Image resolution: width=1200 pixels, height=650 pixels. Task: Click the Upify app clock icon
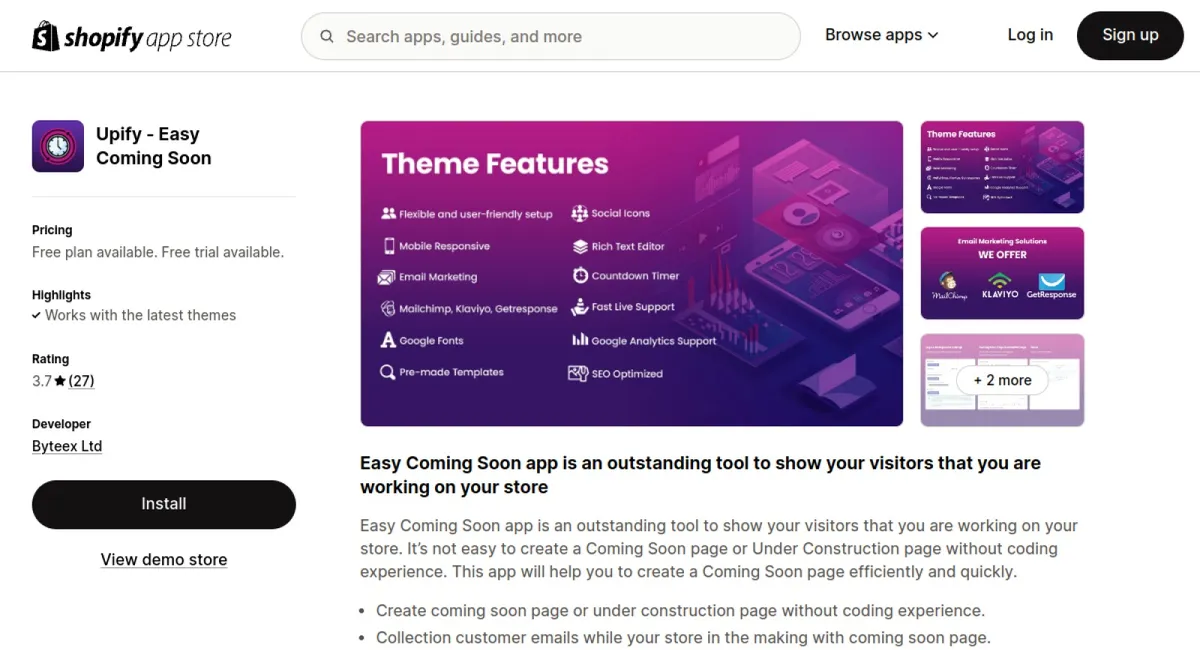58,146
